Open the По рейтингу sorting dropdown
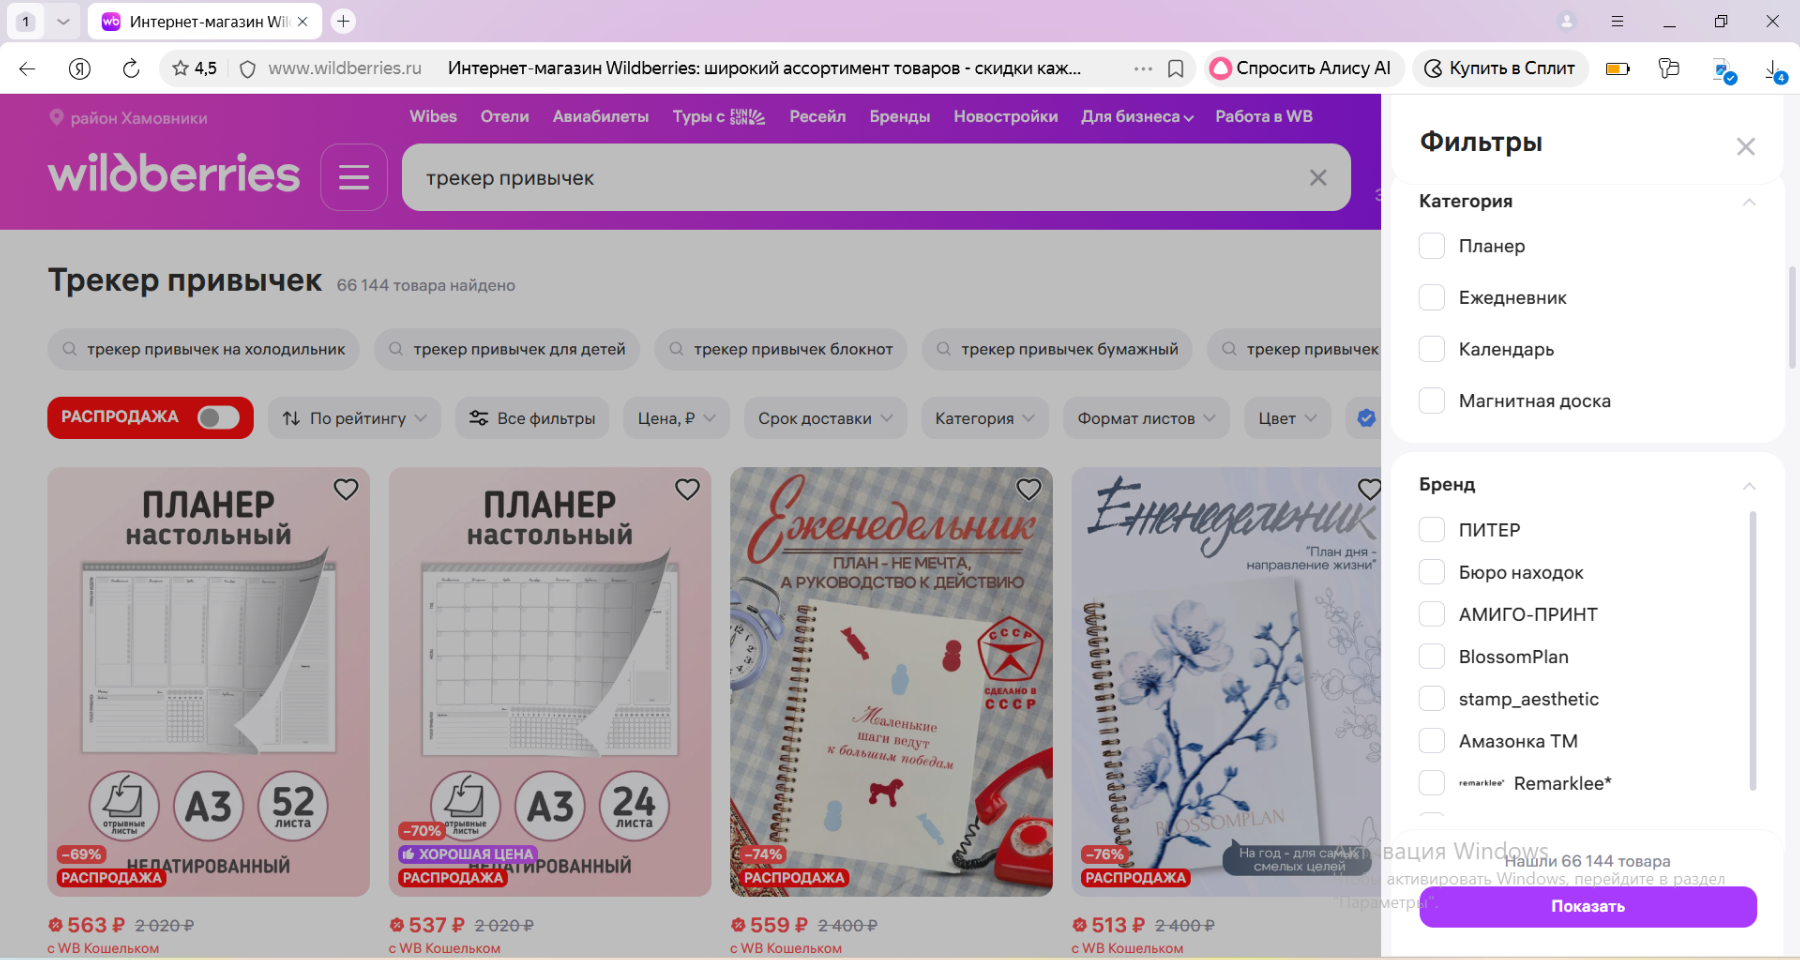1800x960 pixels. coord(354,418)
